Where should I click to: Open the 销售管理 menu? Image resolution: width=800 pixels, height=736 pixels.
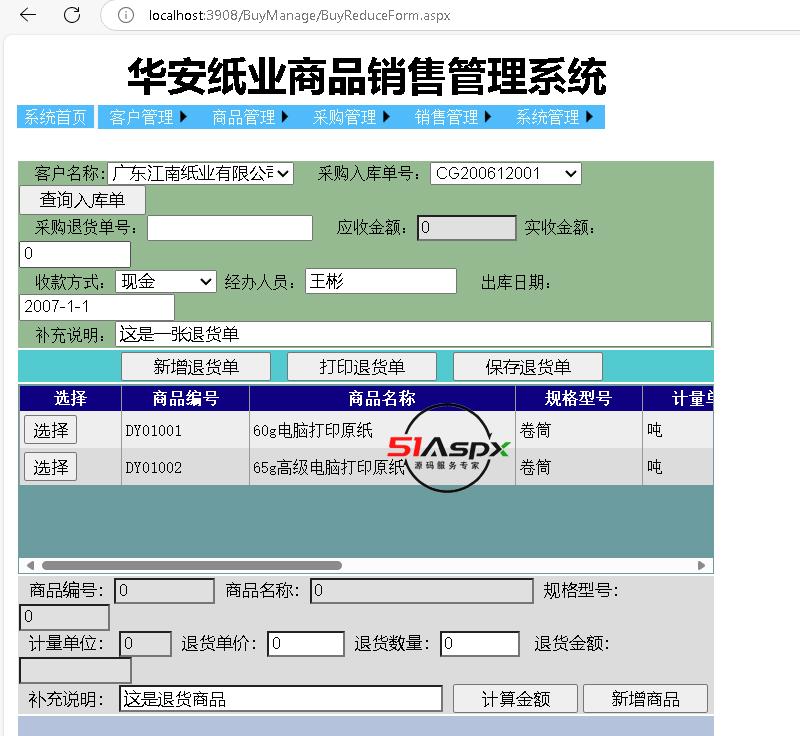point(453,117)
